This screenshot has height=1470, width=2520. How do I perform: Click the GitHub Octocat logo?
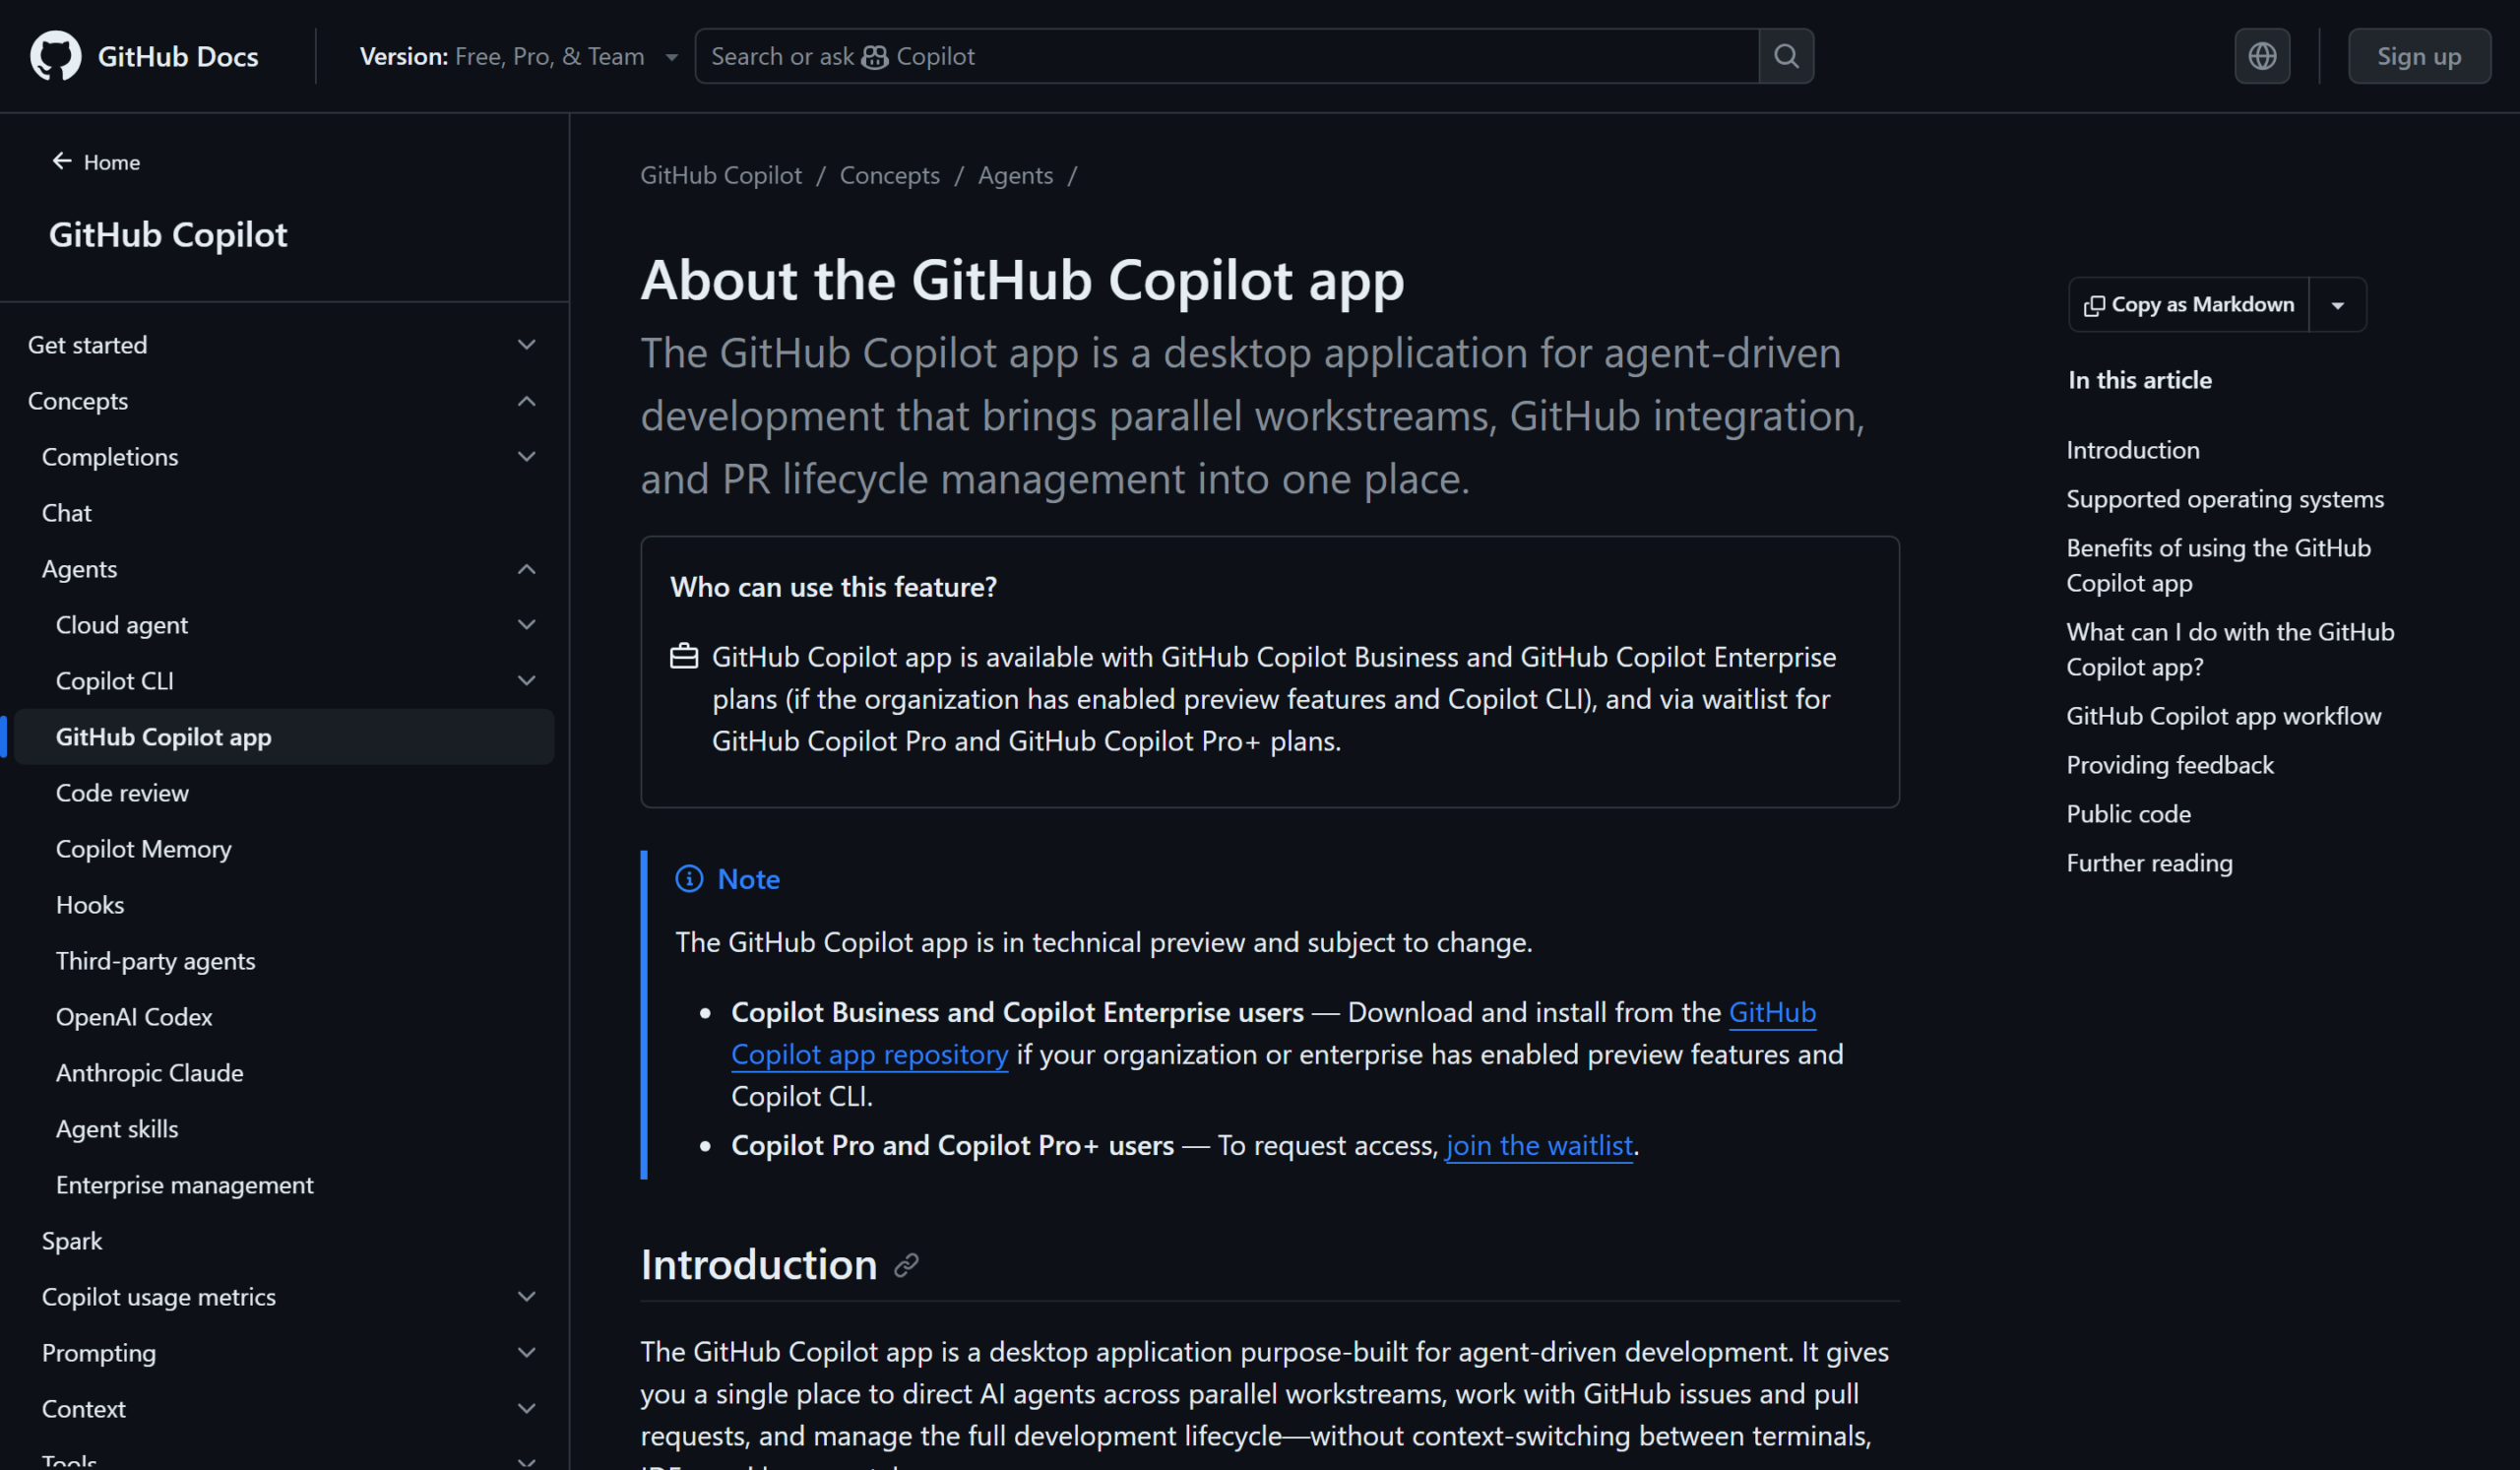click(x=55, y=56)
